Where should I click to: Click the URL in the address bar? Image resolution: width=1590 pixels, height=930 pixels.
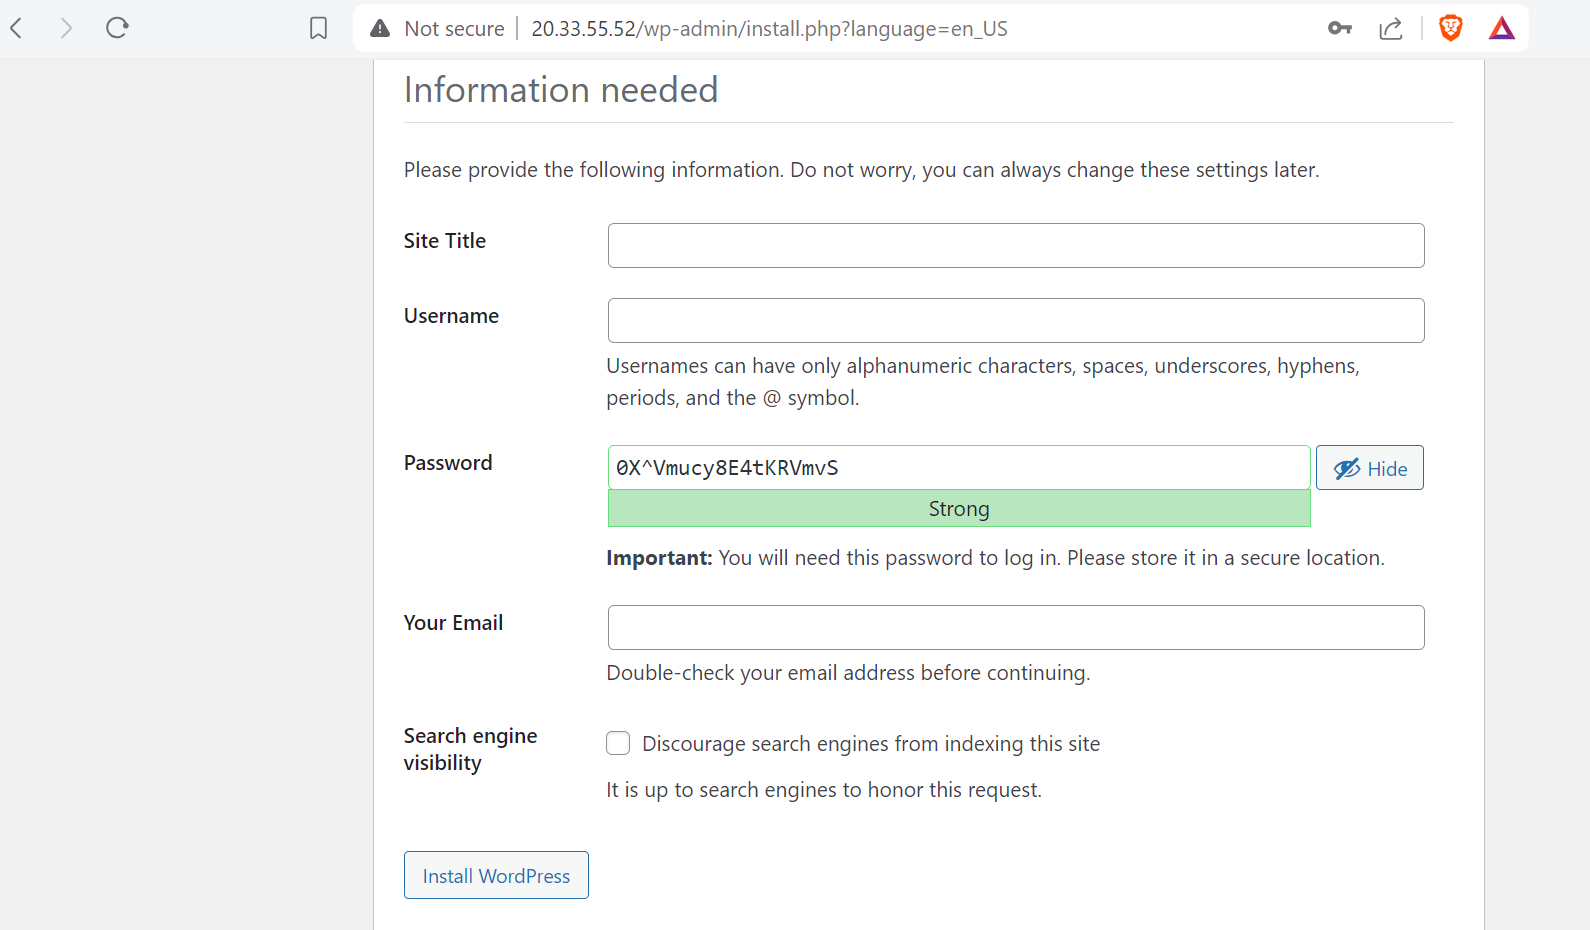point(769,29)
